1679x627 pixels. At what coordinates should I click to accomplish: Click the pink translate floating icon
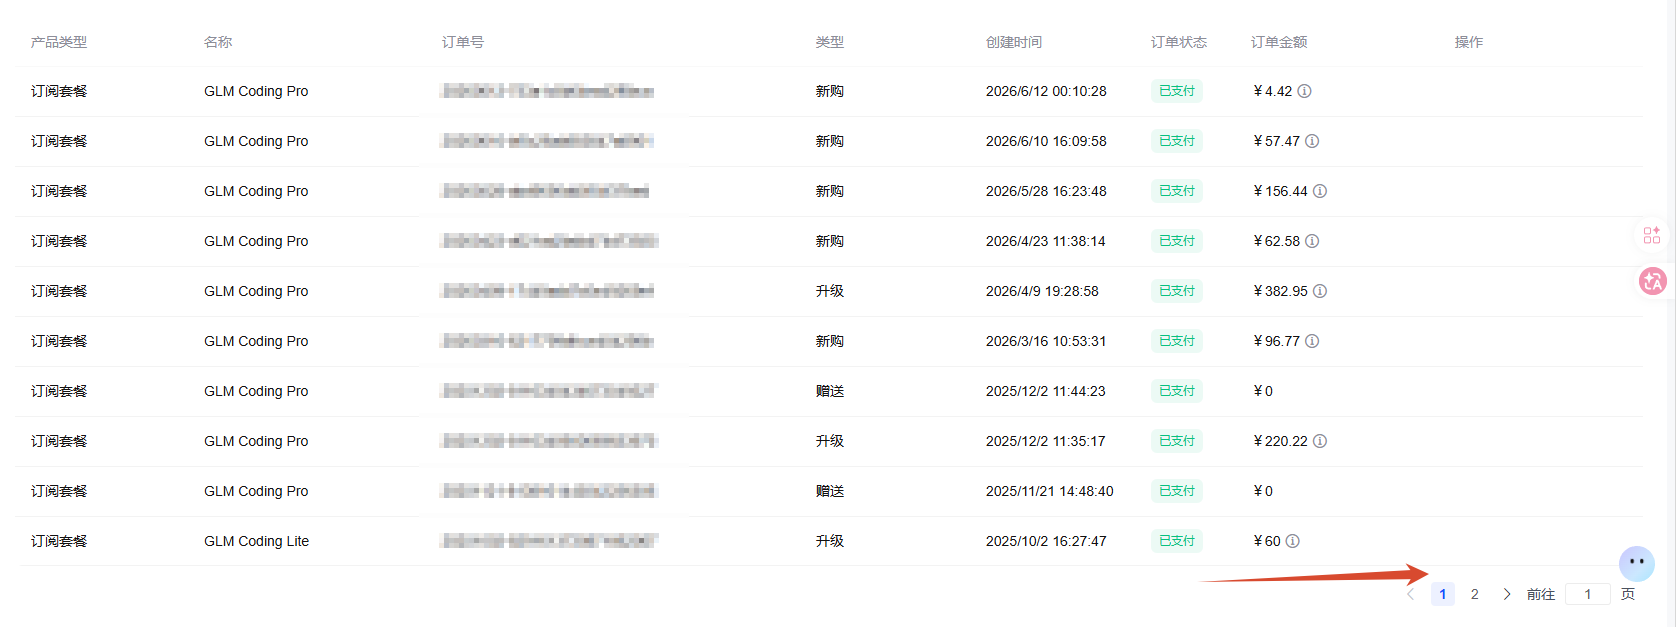coord(1653,281)
